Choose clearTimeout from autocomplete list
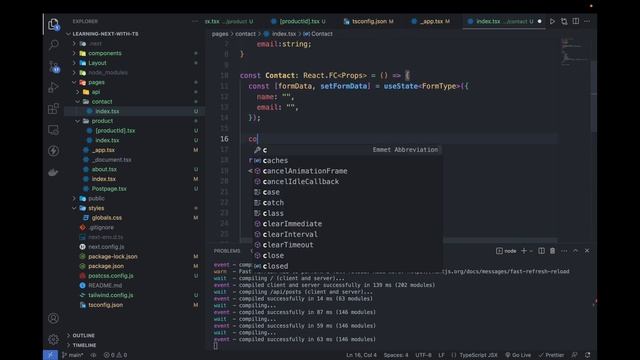The image size is (640, 360). click(347, 245)
